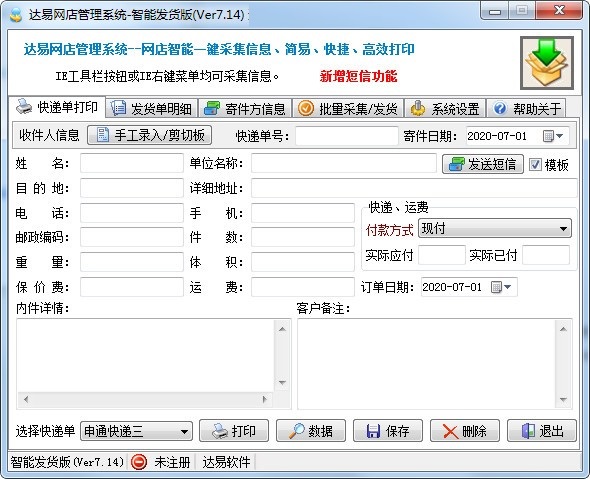Click the 订单日期 value 2020-07-01
The width and height of the screenshot is (590, 479).
click(452, 287)
